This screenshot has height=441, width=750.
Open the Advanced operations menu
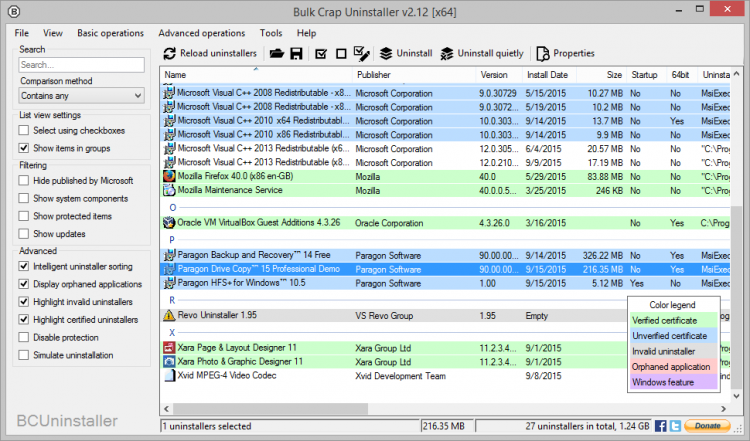tap(202, 33)
